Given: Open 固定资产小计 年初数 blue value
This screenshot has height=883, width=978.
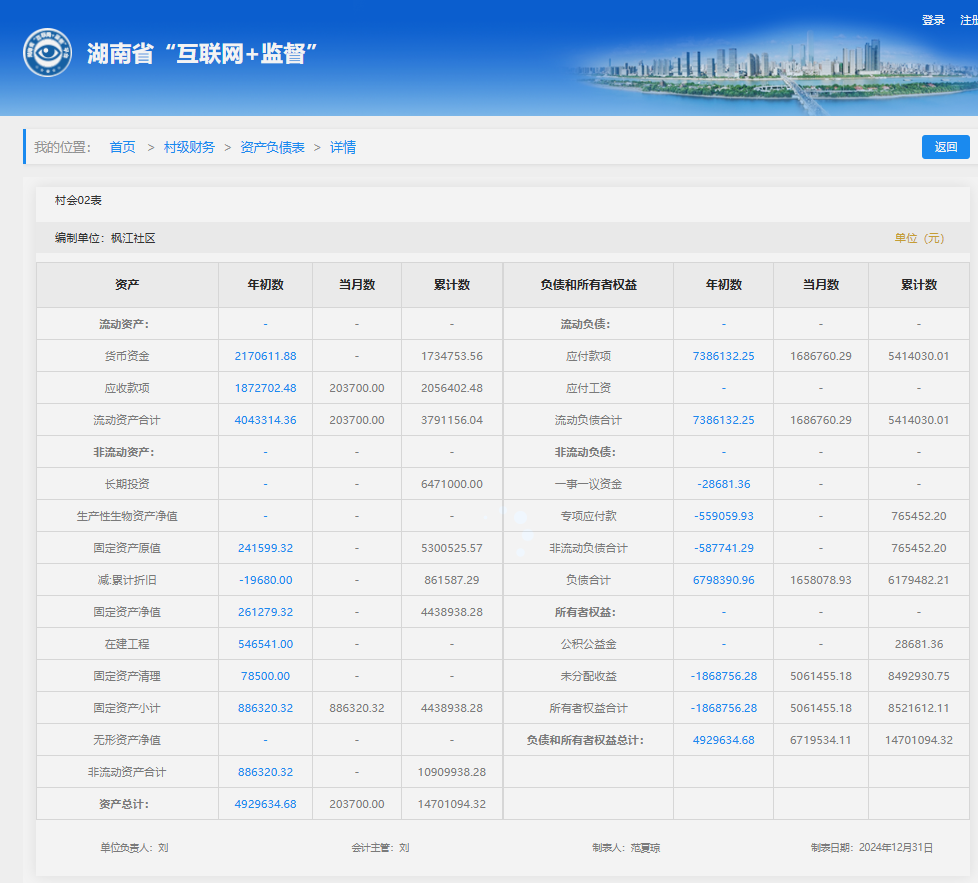Looking at the screenshot, I should pos(266,708).
